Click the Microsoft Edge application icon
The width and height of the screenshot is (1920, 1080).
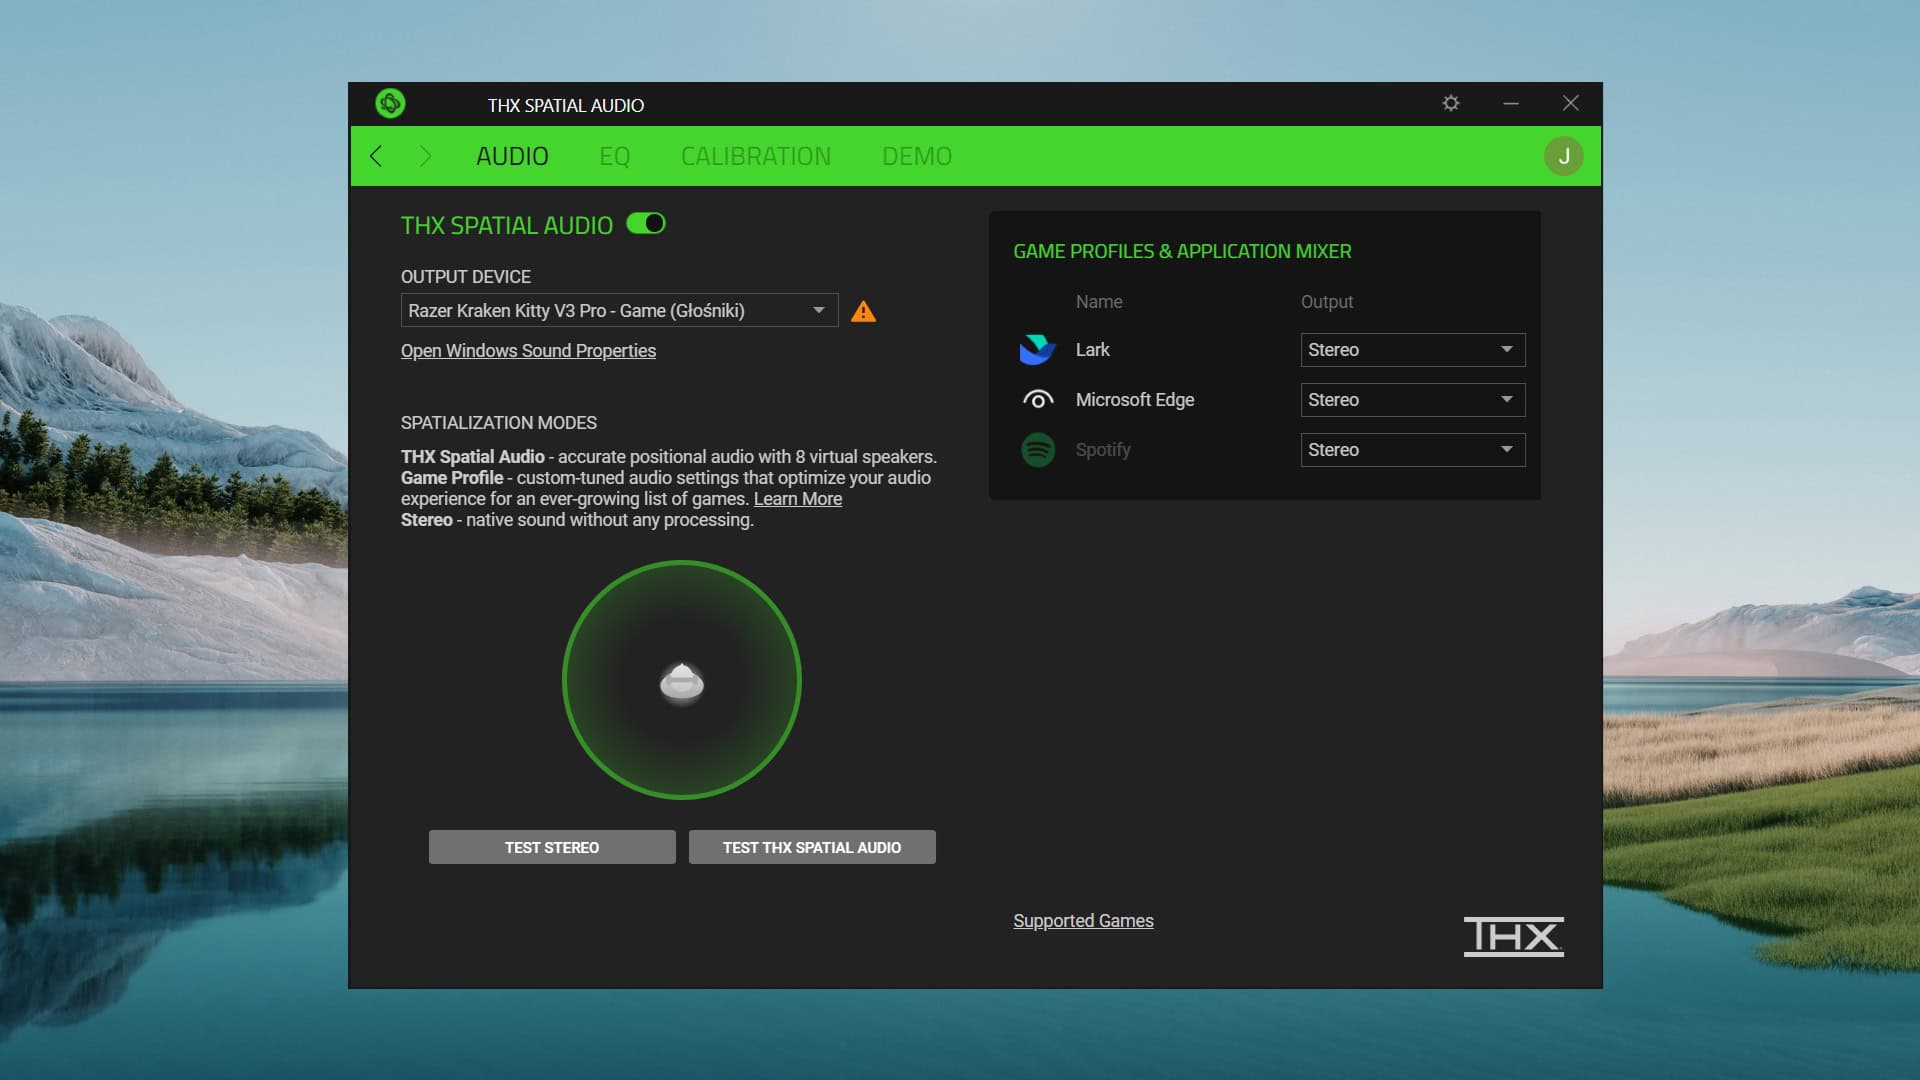point(1037,400)
